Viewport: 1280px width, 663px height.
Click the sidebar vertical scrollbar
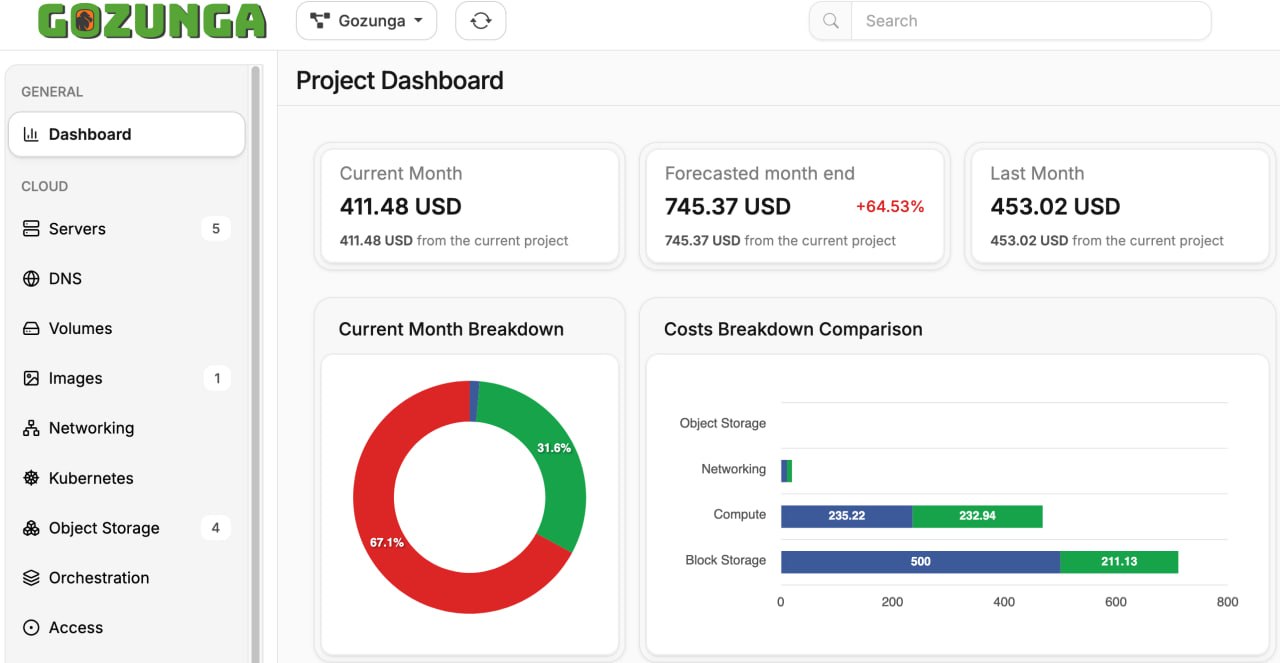pos(256,364)
